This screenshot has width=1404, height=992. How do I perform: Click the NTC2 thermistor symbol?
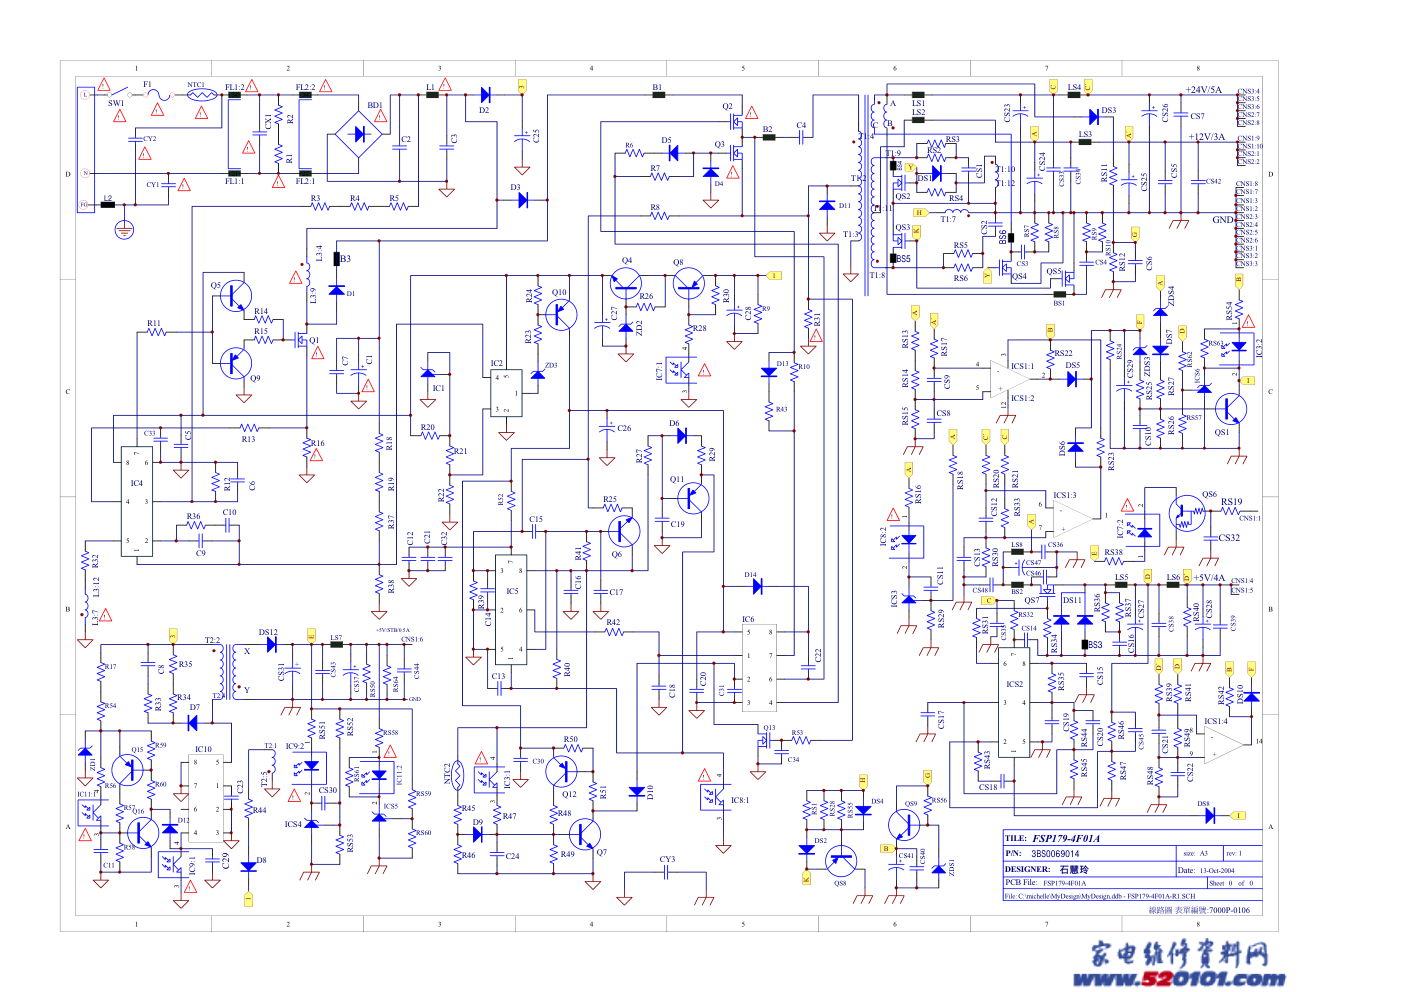point(457,775)
